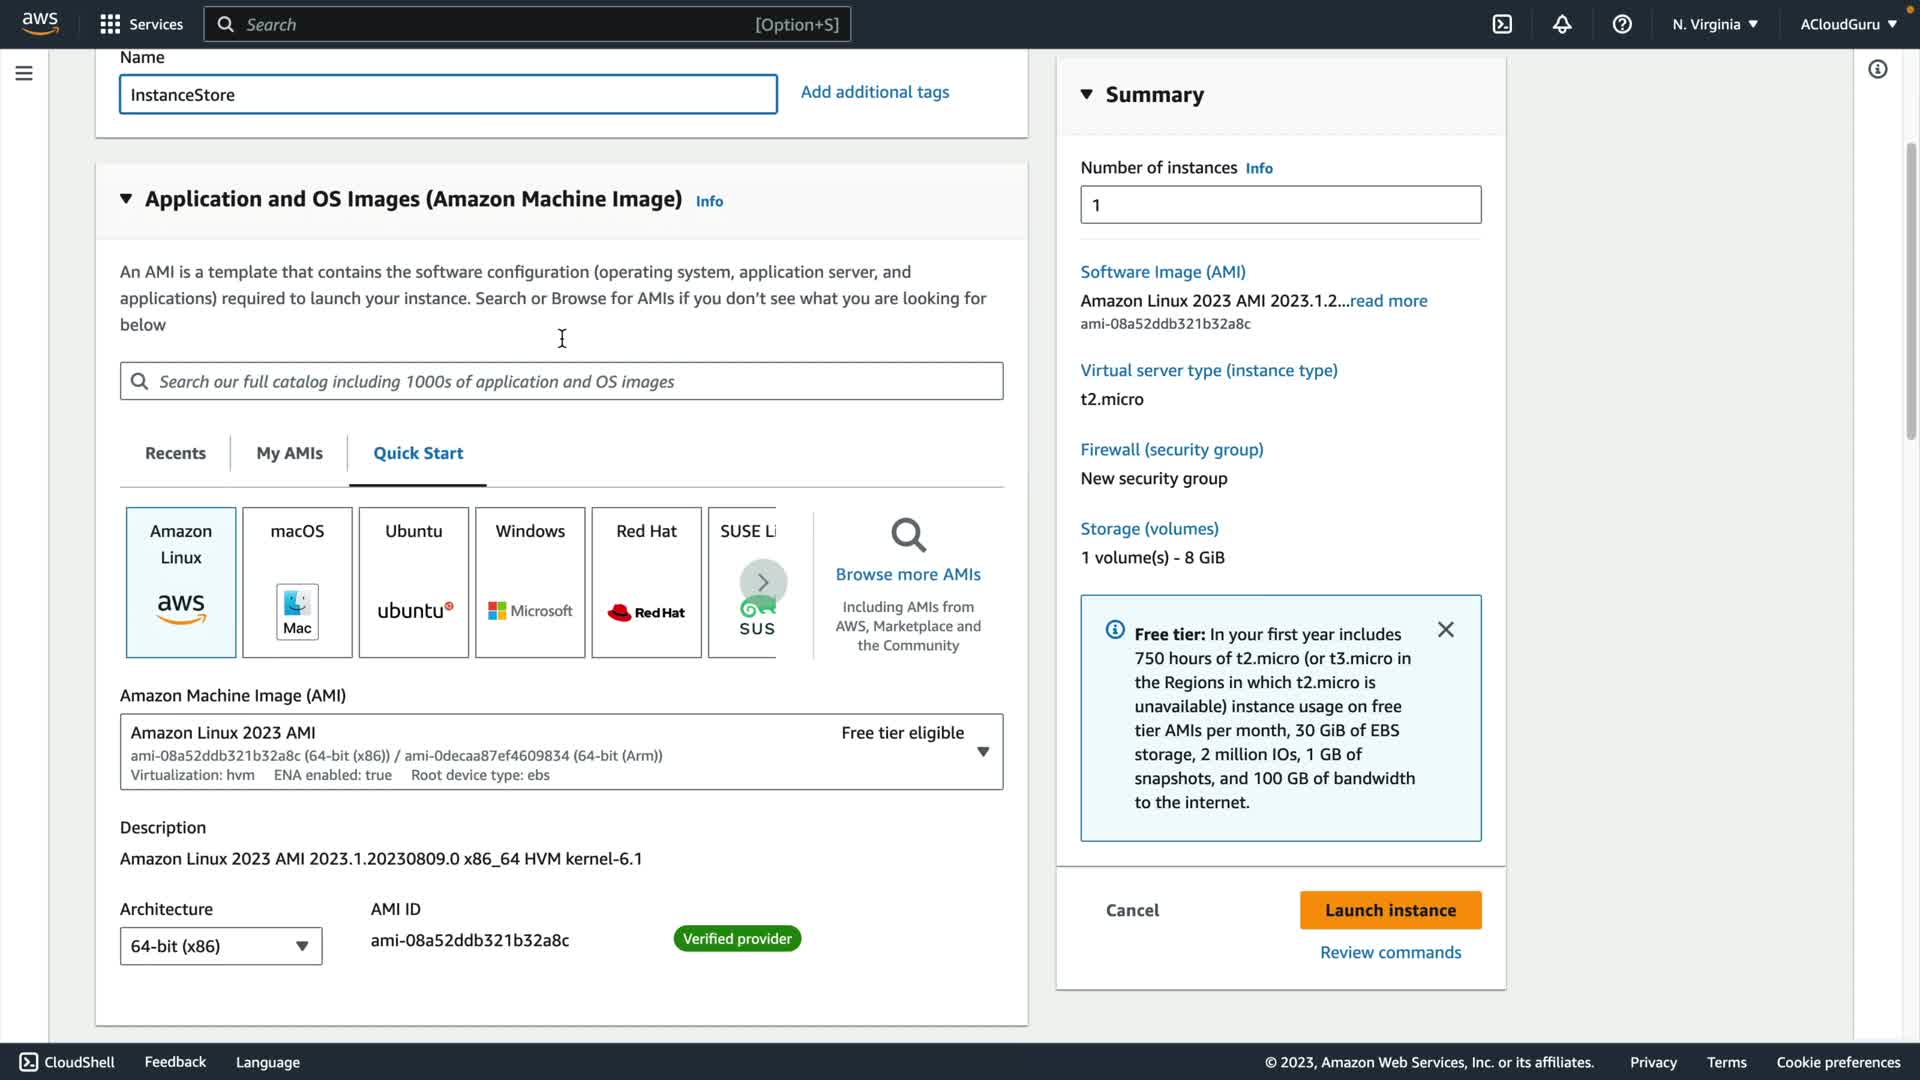Open the notifications bell

coord(1562,24)
